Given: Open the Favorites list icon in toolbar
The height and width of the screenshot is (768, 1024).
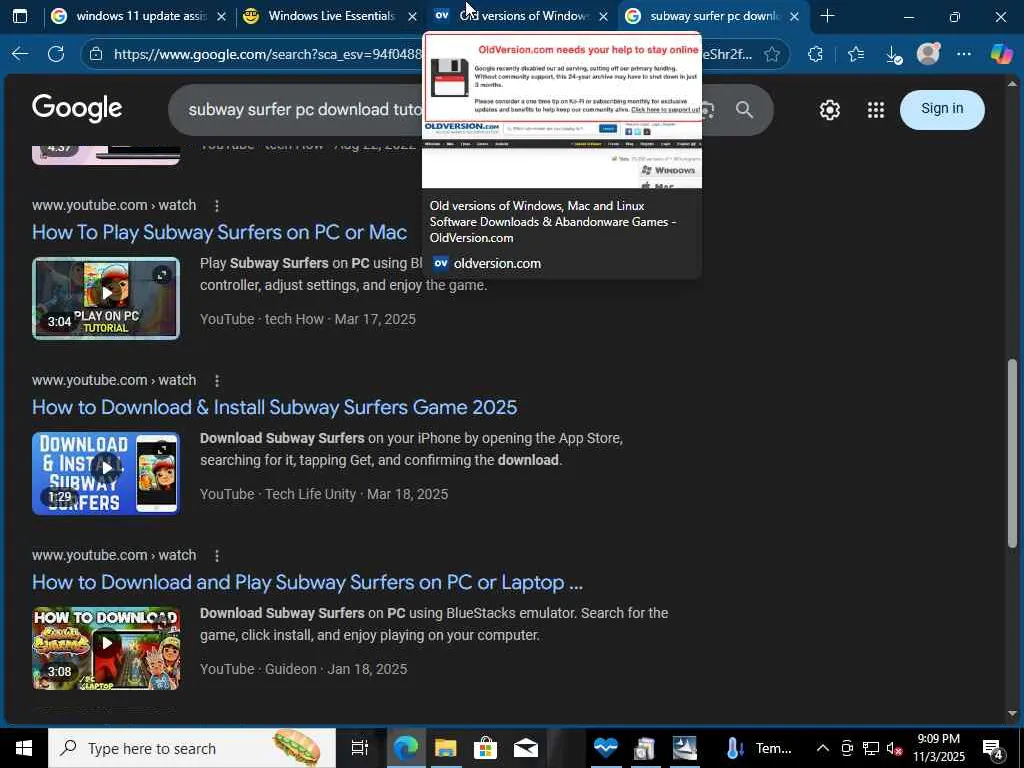Looking at the screenshot, I should (x=856, y=54).
